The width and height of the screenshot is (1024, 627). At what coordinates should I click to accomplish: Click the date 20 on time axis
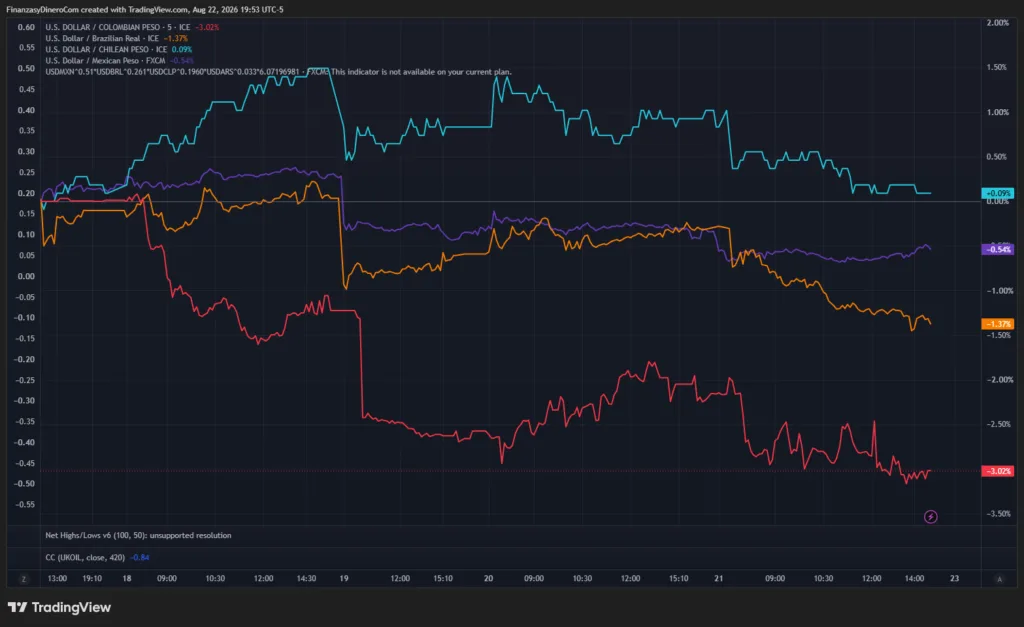(488, 579)
